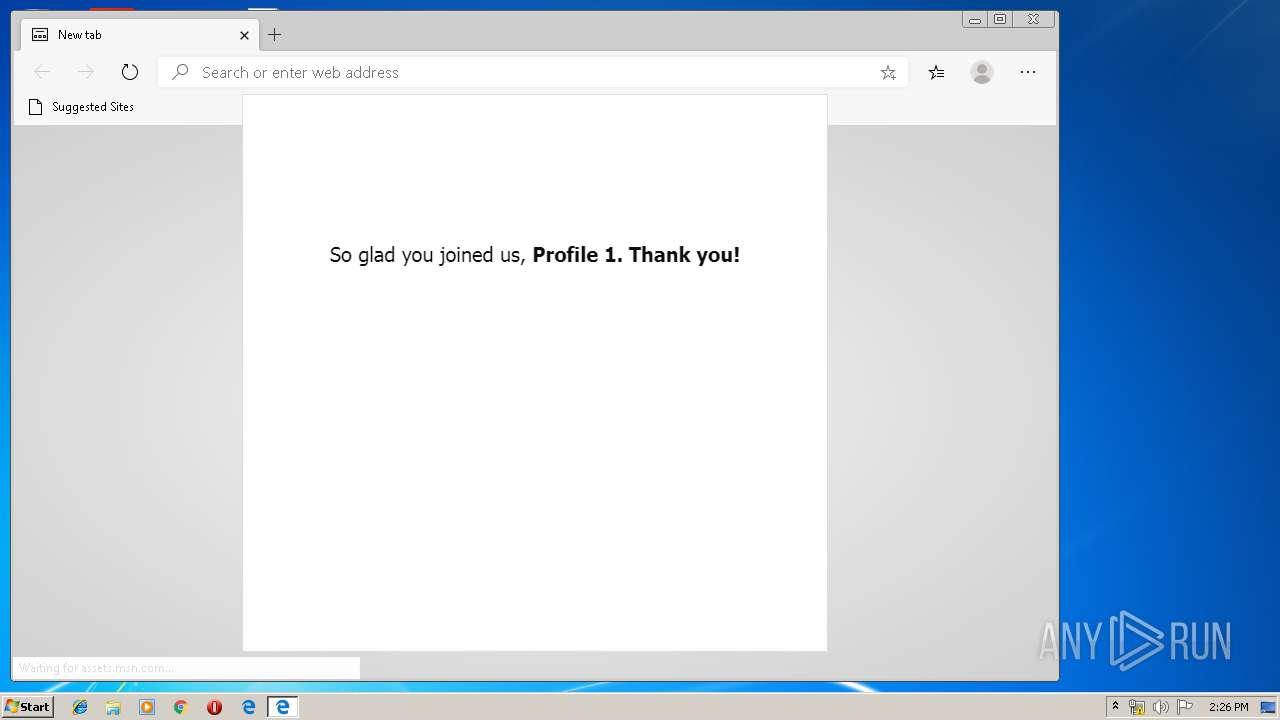Launch Google Chrome from taskbar

(x=180, y=707)
